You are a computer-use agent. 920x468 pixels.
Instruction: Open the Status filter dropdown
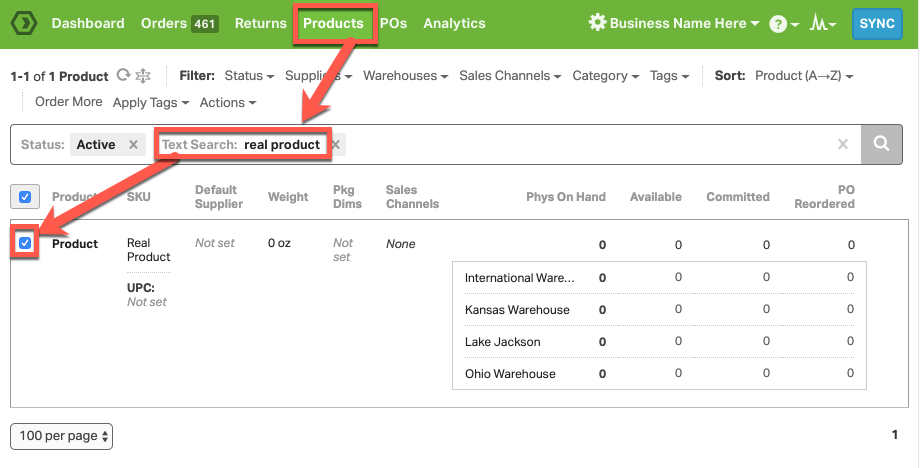coord(249,76)
